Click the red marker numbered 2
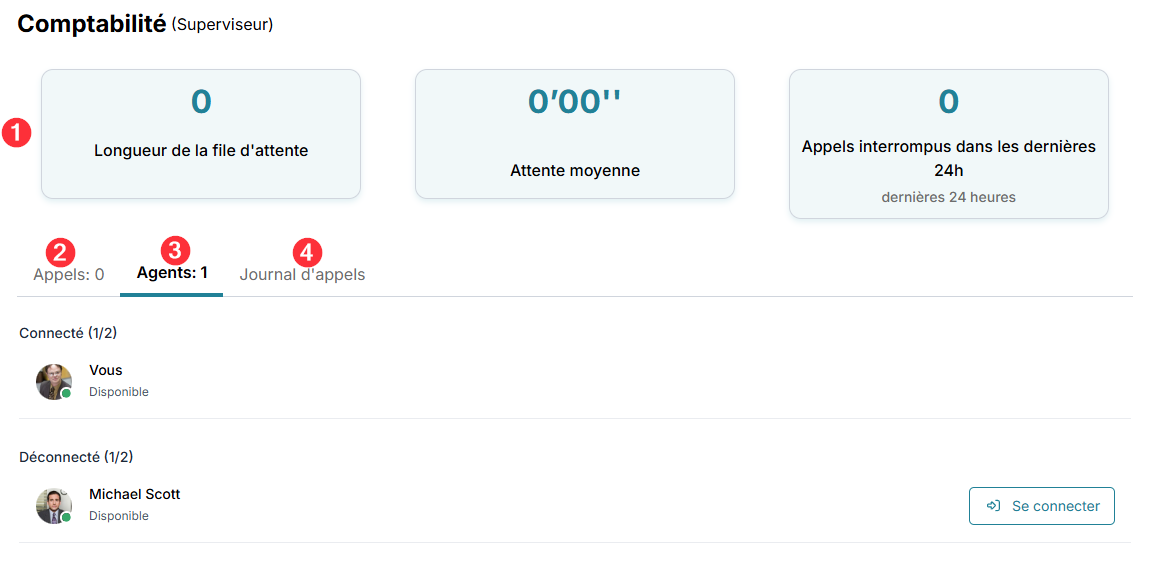Viewport: 1150px width, 582px height. [x=62, y=251]
